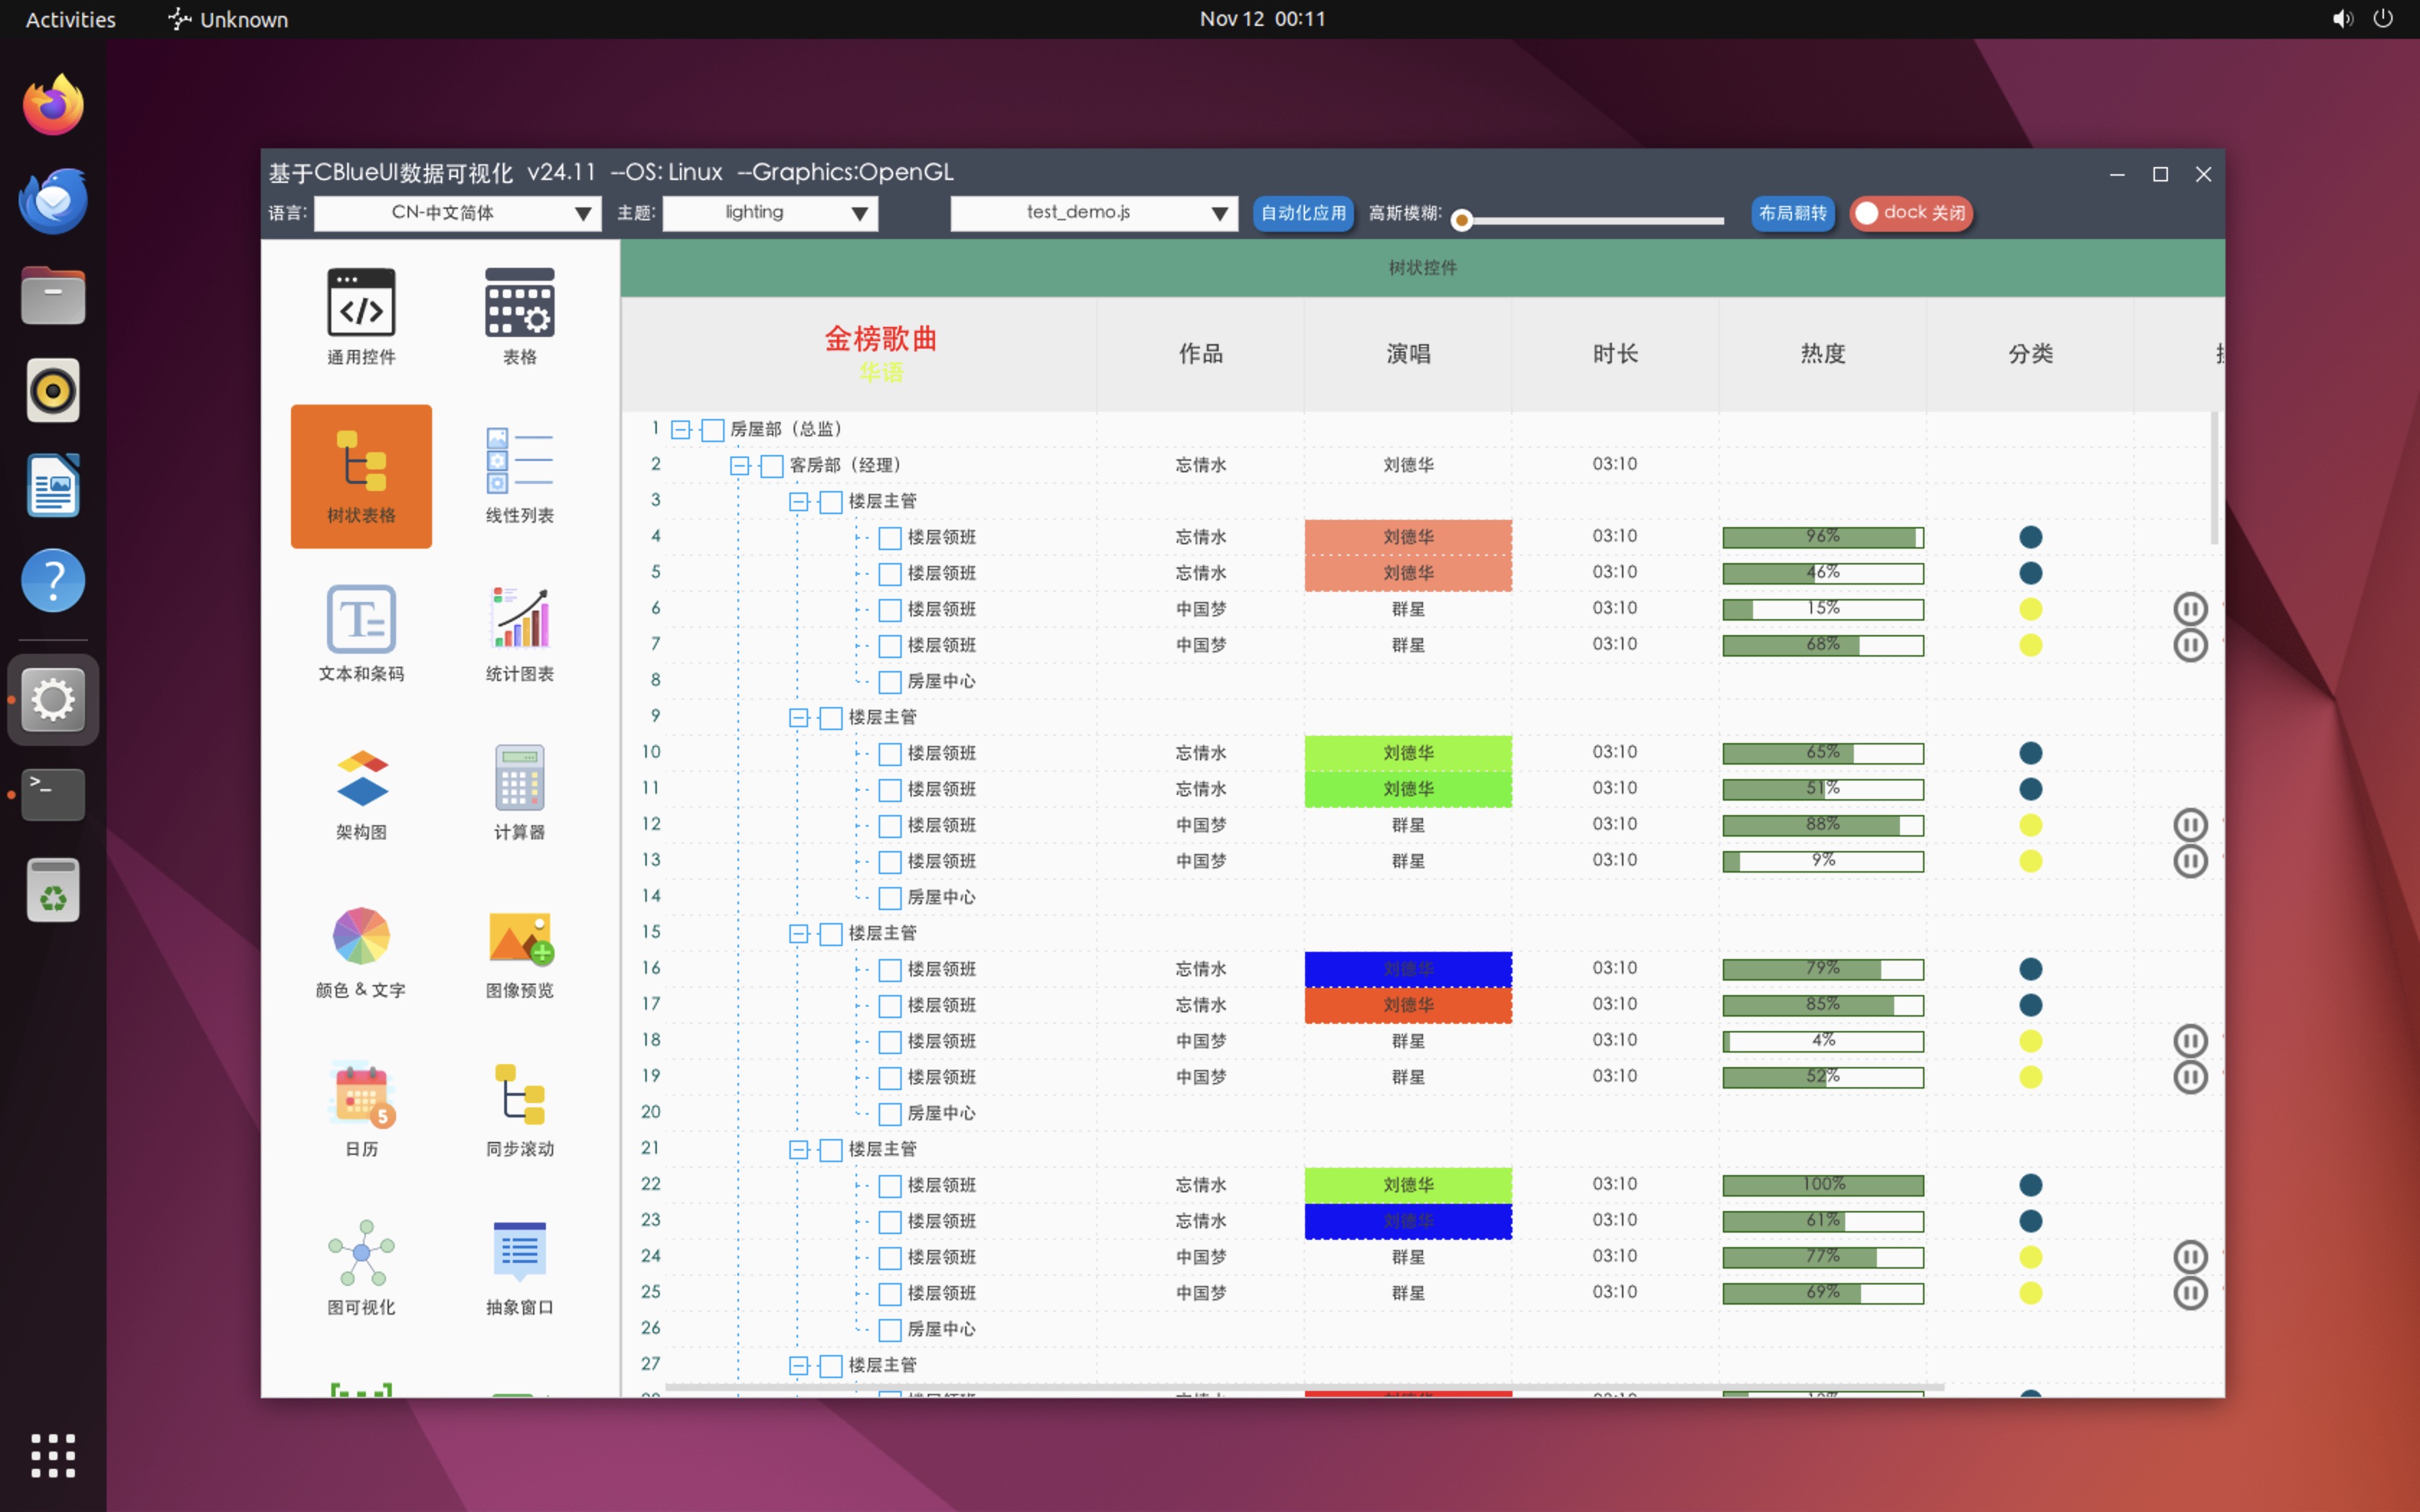Open the lighting theme dropdown
The height and width of the screenshot is (1512, 2420).
(x=770, y=213)
